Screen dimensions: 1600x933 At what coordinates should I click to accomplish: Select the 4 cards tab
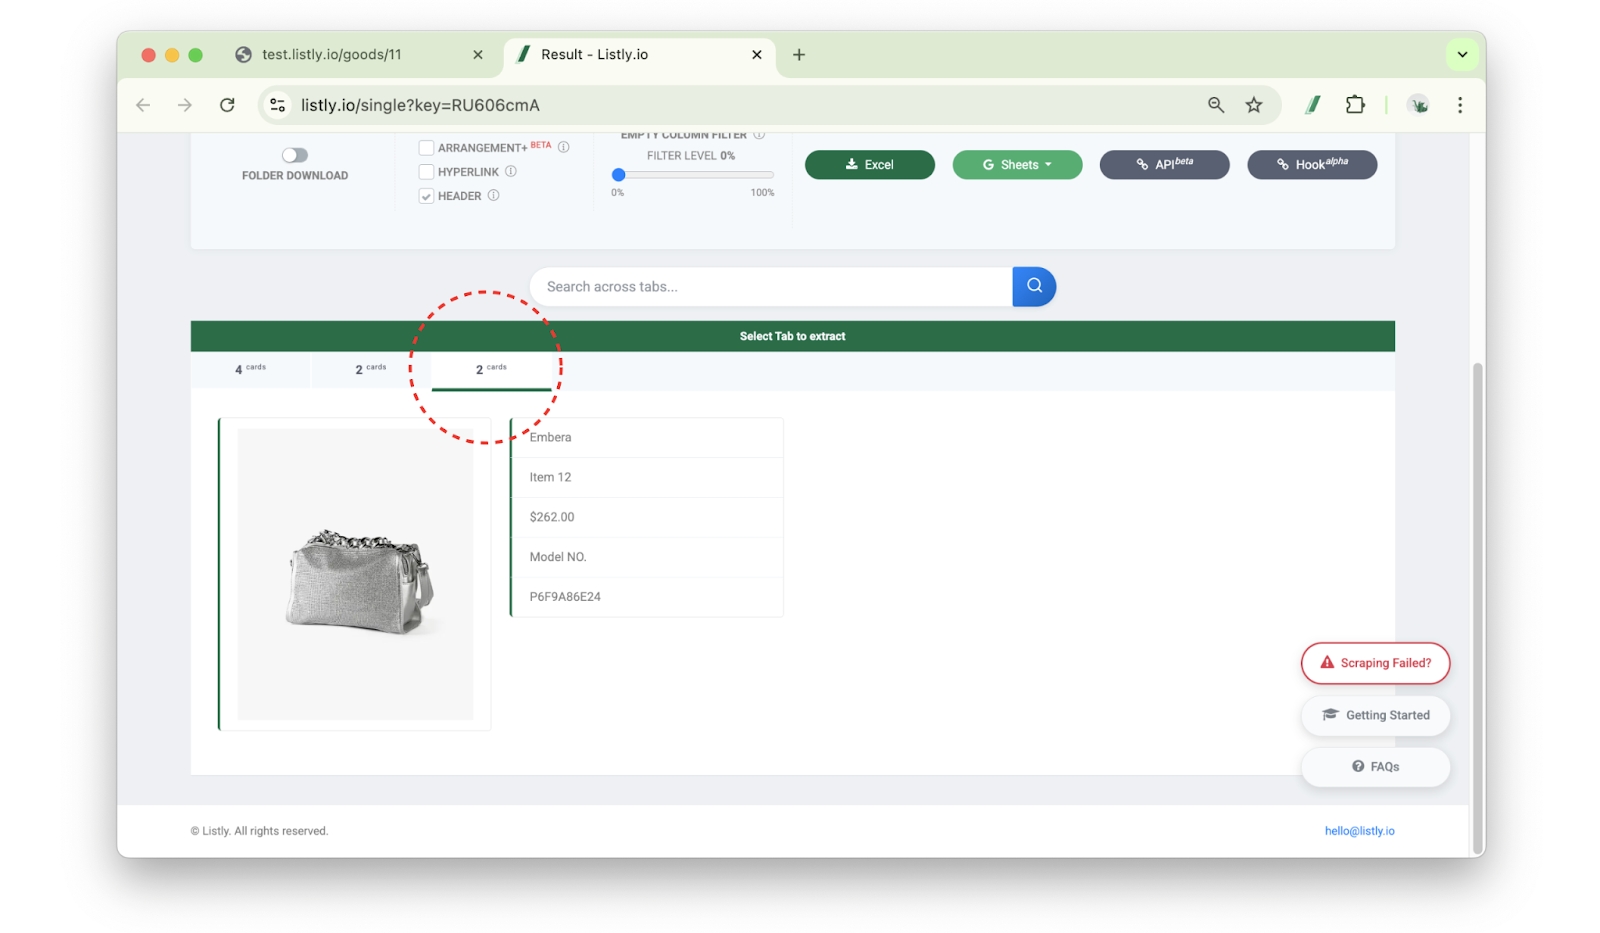250,369
